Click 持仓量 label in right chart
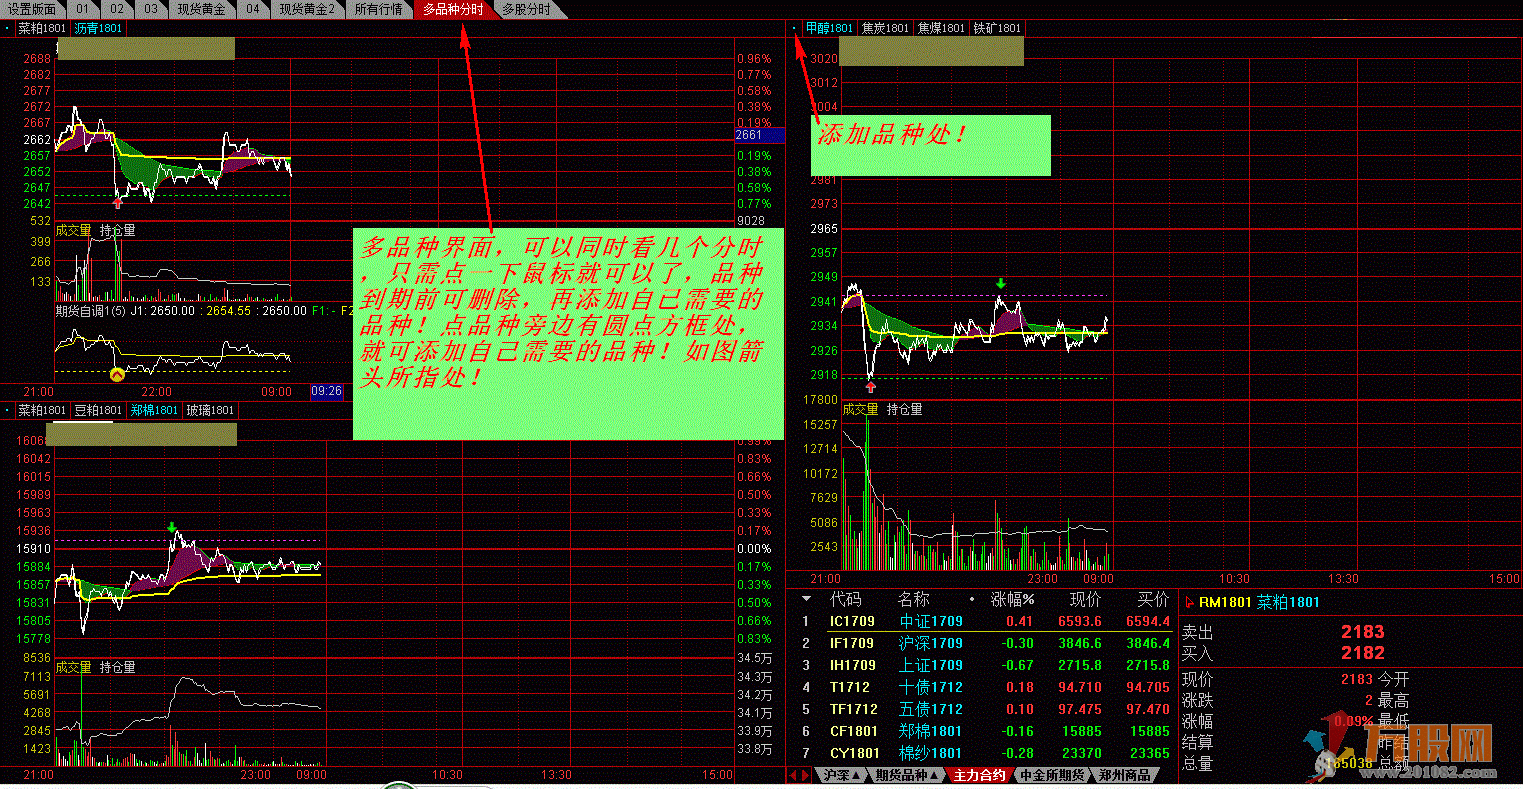 point(905,409)
